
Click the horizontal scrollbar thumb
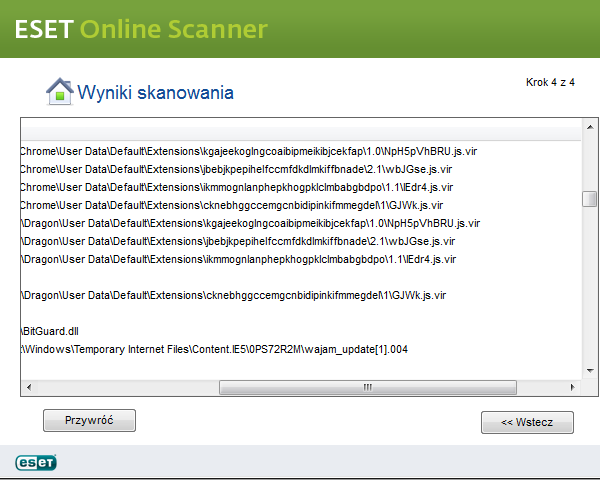368,387
